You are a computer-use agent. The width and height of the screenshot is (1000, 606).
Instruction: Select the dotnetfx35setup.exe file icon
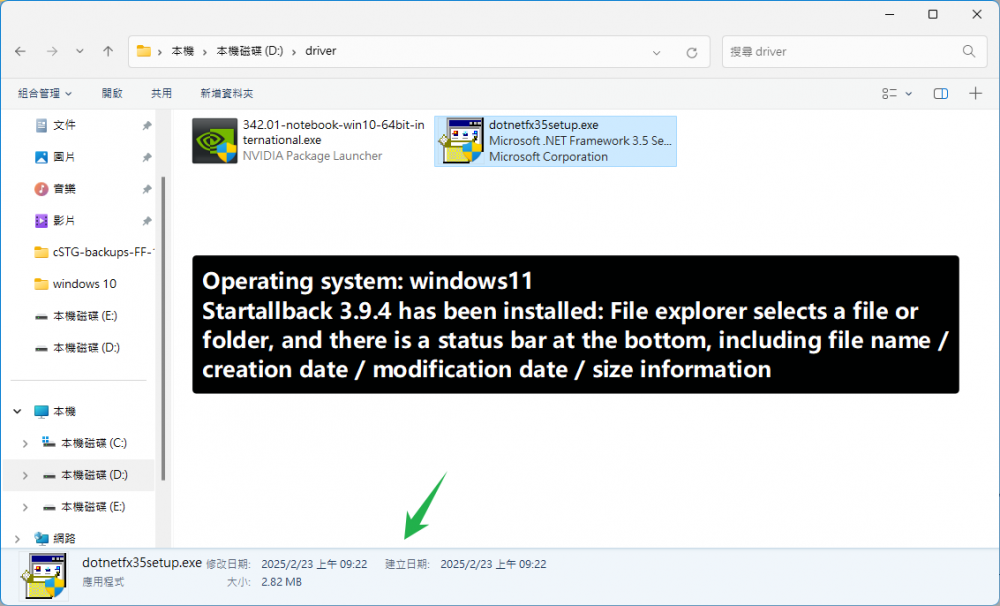coord(460,140)
